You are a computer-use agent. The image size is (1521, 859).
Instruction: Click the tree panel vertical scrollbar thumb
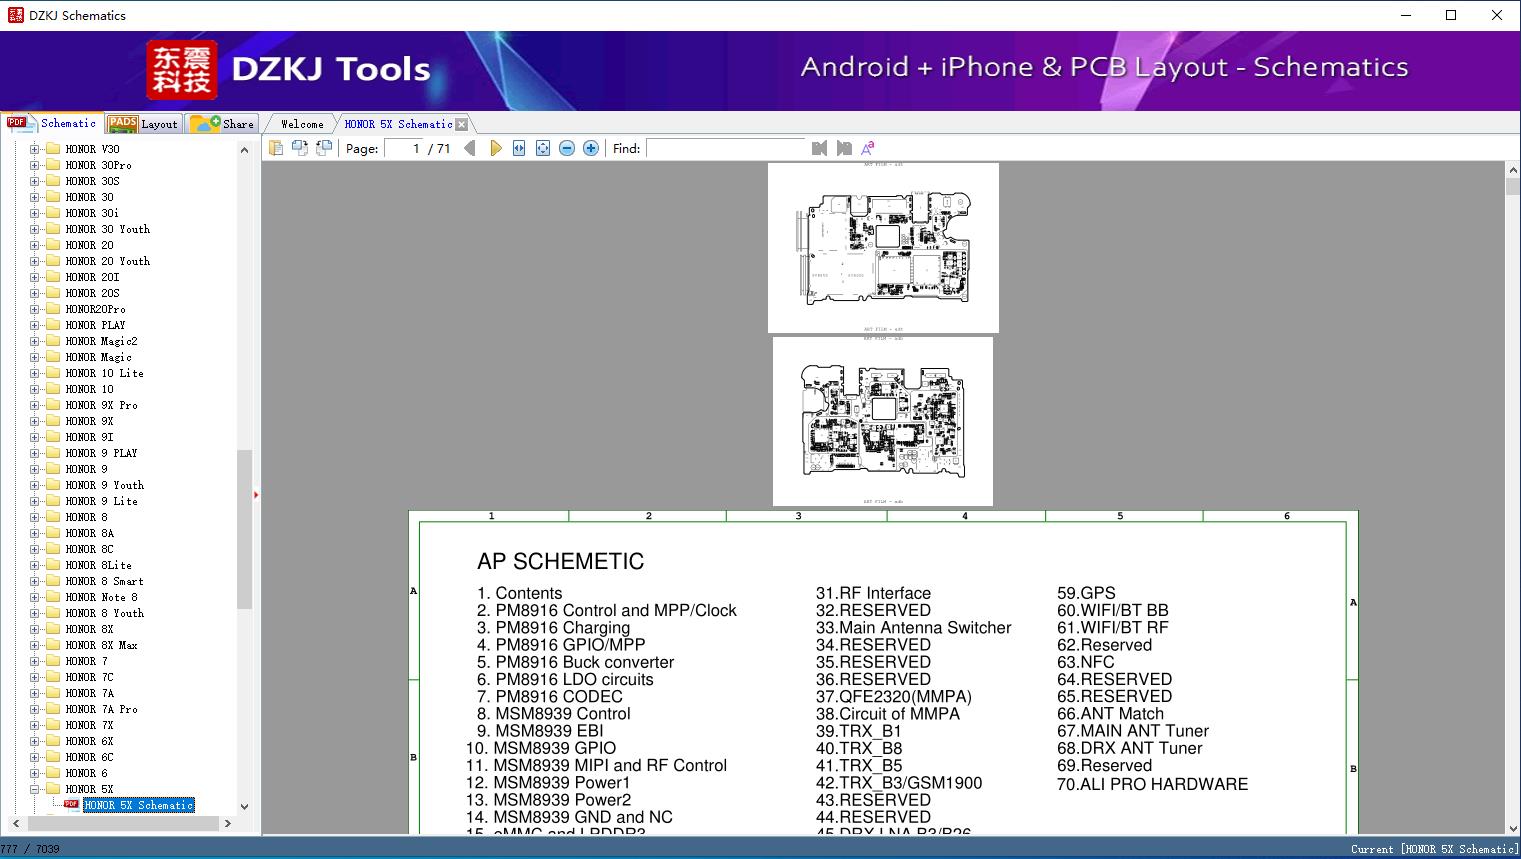pyautogui.click(x=244, y=529)
